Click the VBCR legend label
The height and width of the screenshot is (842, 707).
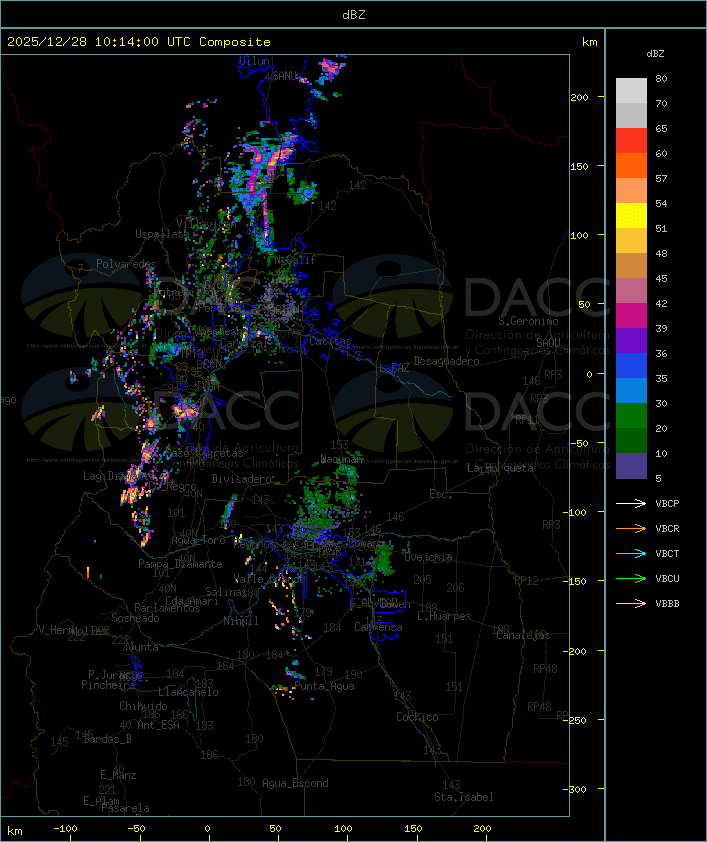tap(667, 528)
